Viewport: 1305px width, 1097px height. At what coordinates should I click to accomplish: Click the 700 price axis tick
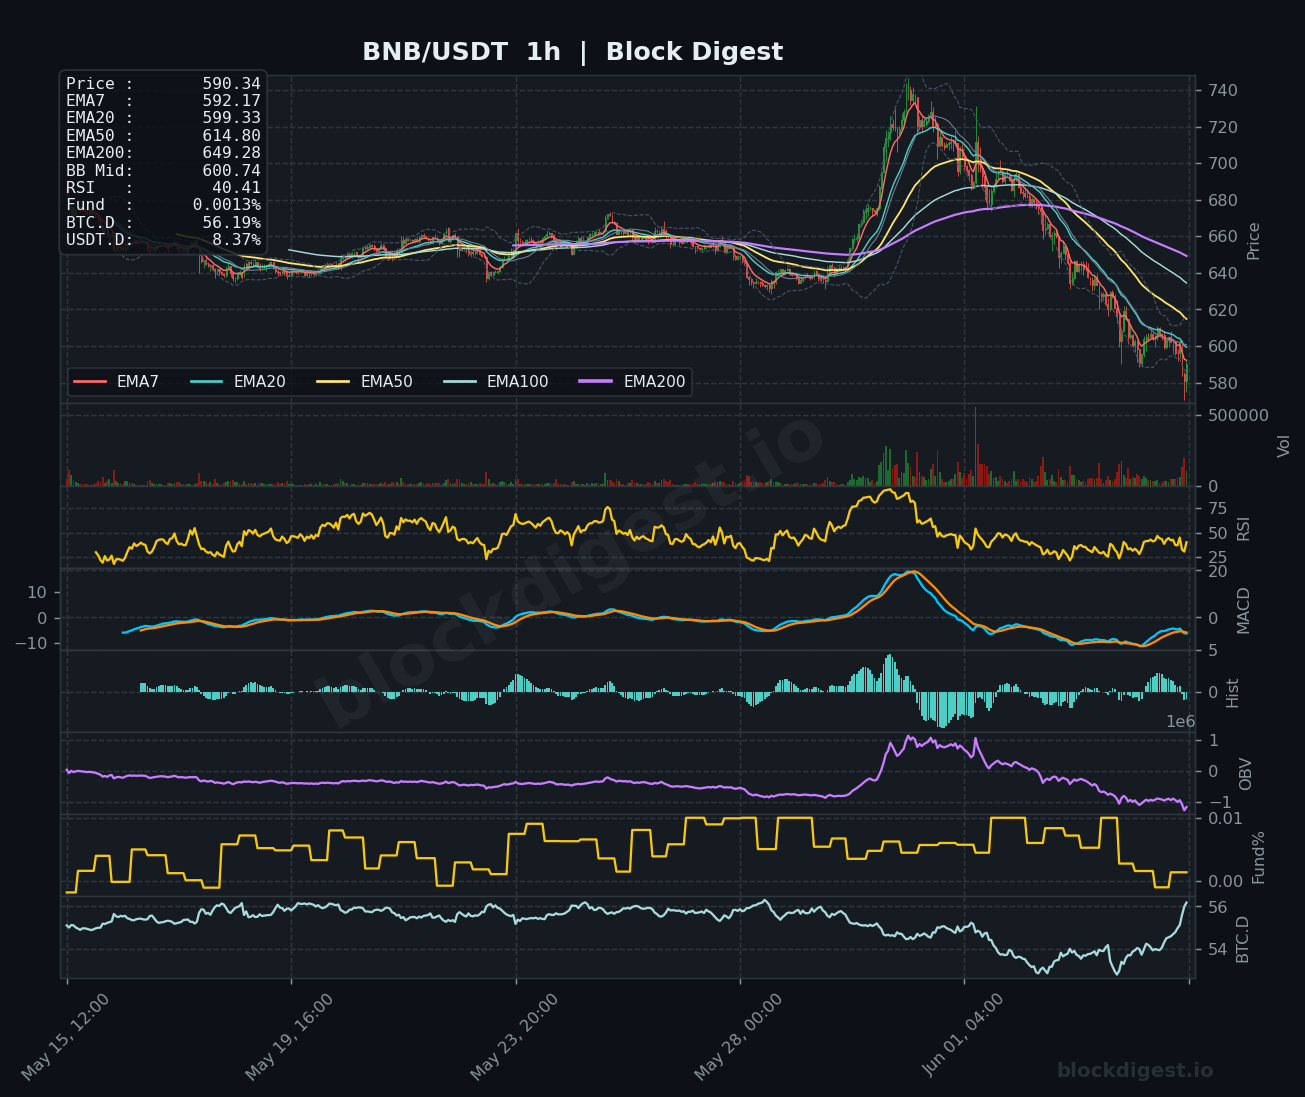coord(1224,164)
